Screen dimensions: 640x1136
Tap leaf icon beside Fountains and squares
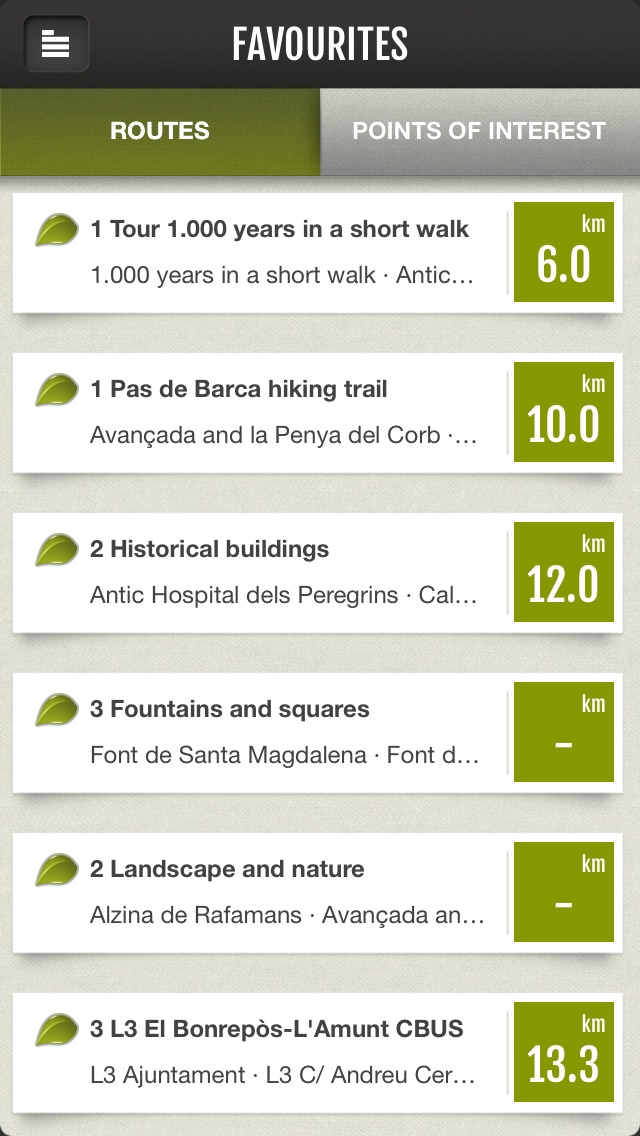(x=57, y=710)
